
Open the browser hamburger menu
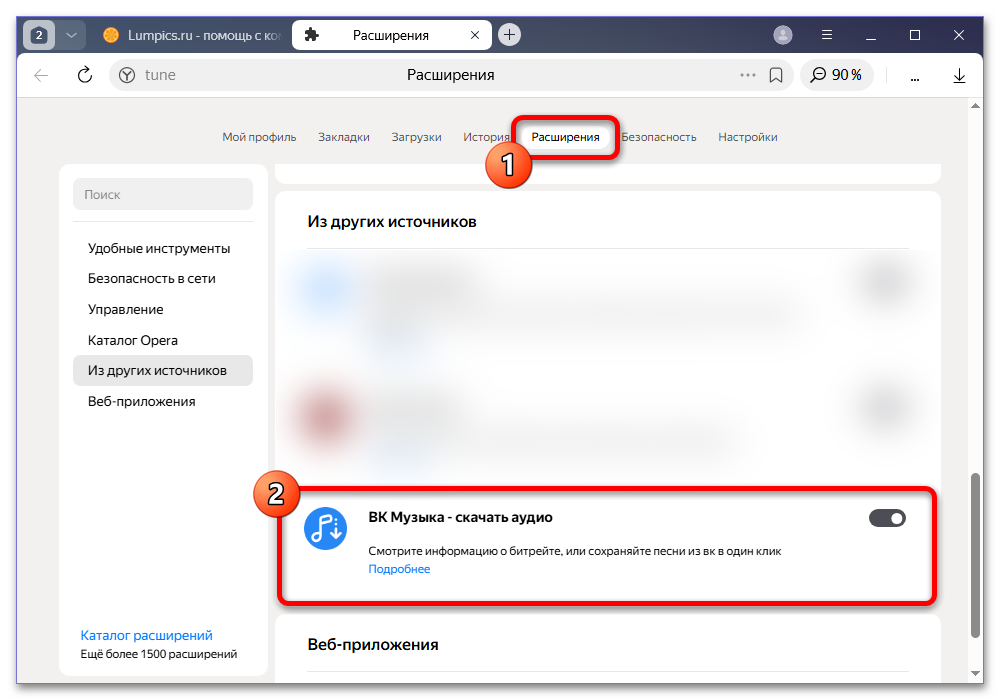point(827,35)
